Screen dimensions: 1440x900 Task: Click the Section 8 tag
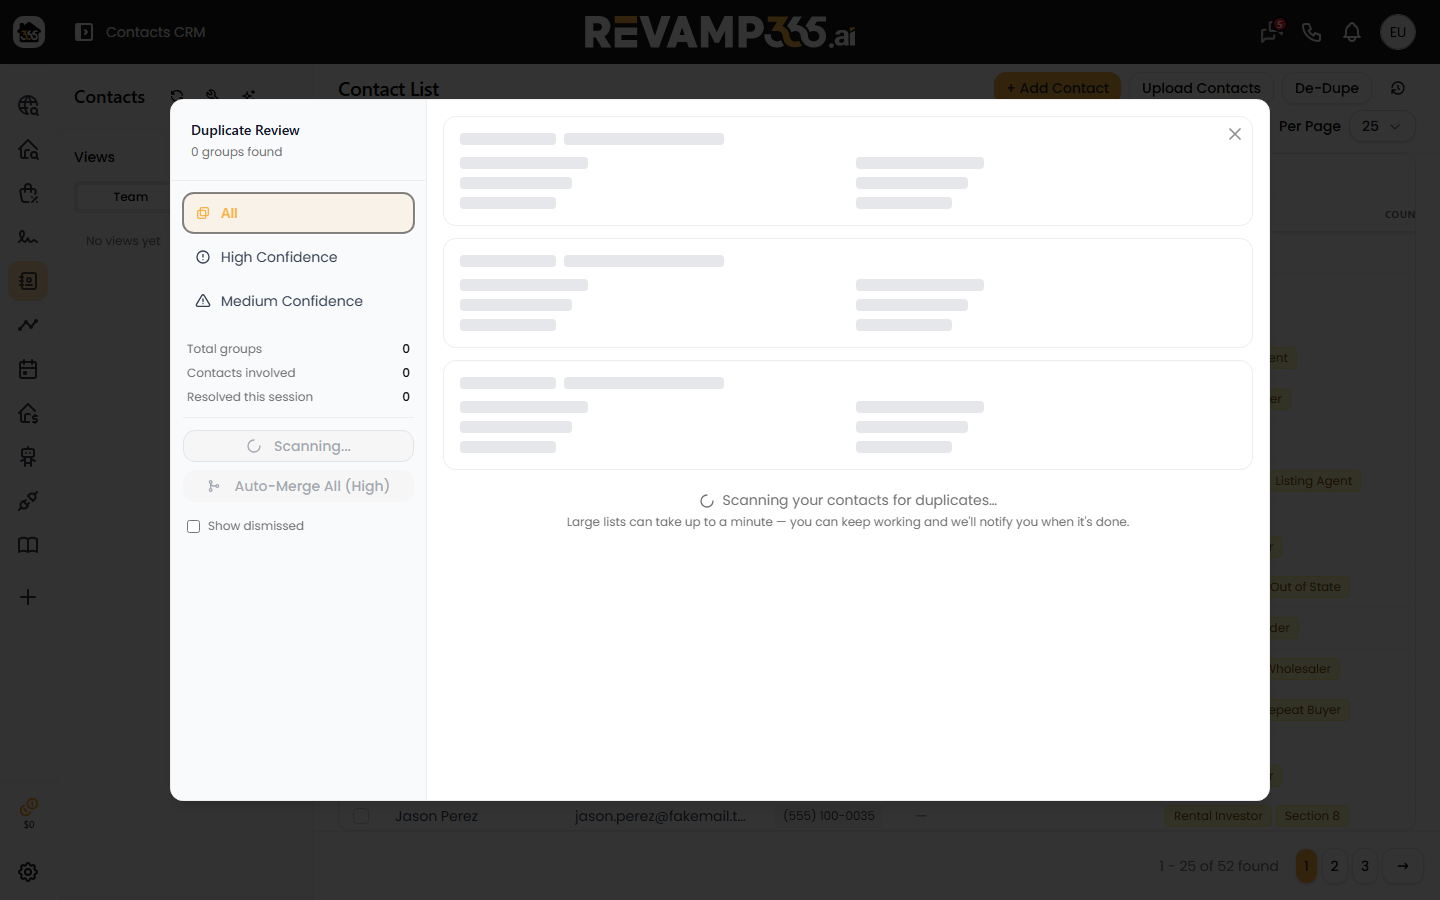pos(1312,816)
